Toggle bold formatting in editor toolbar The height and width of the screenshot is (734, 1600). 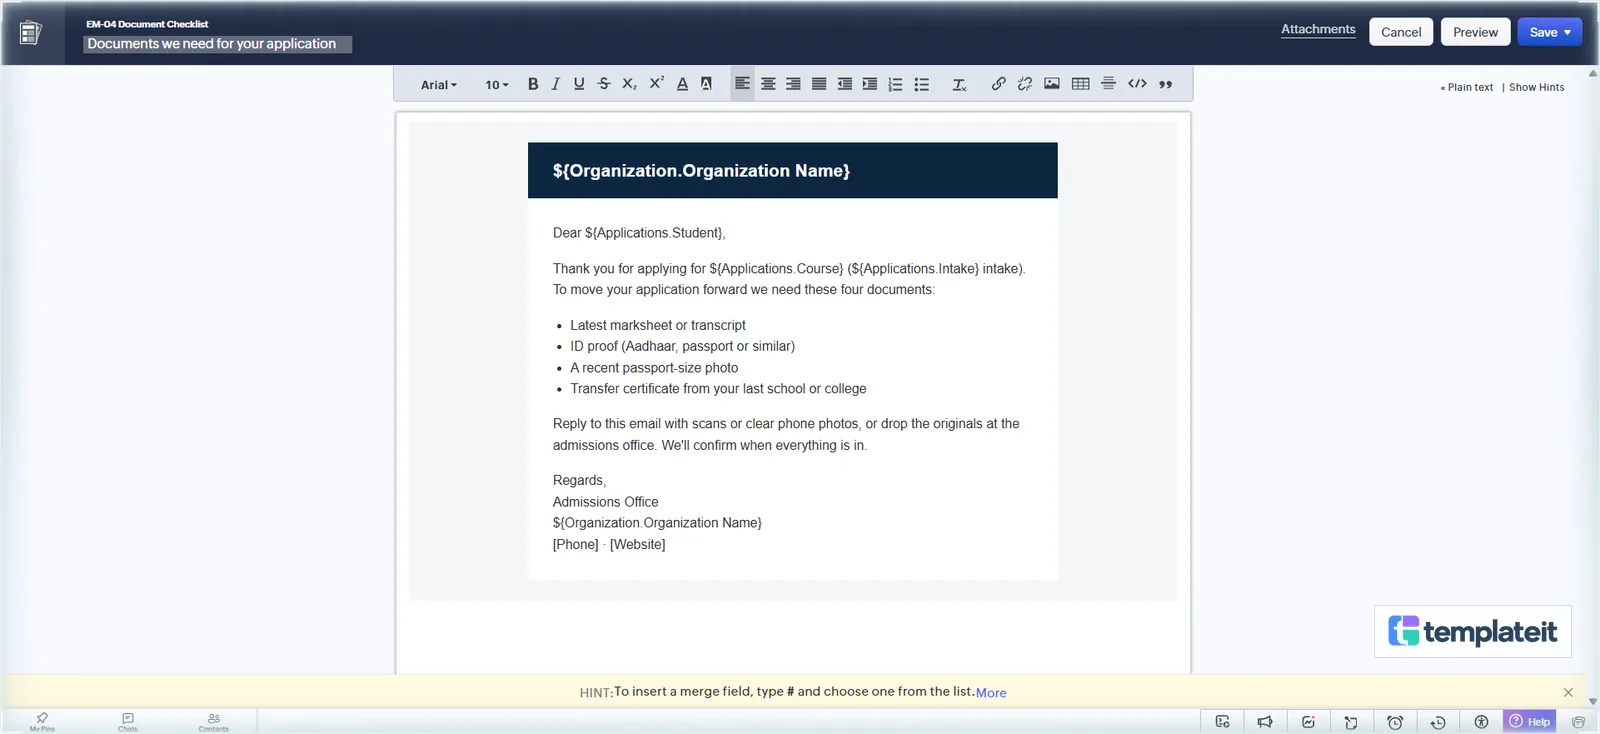[x=533, y=84]
